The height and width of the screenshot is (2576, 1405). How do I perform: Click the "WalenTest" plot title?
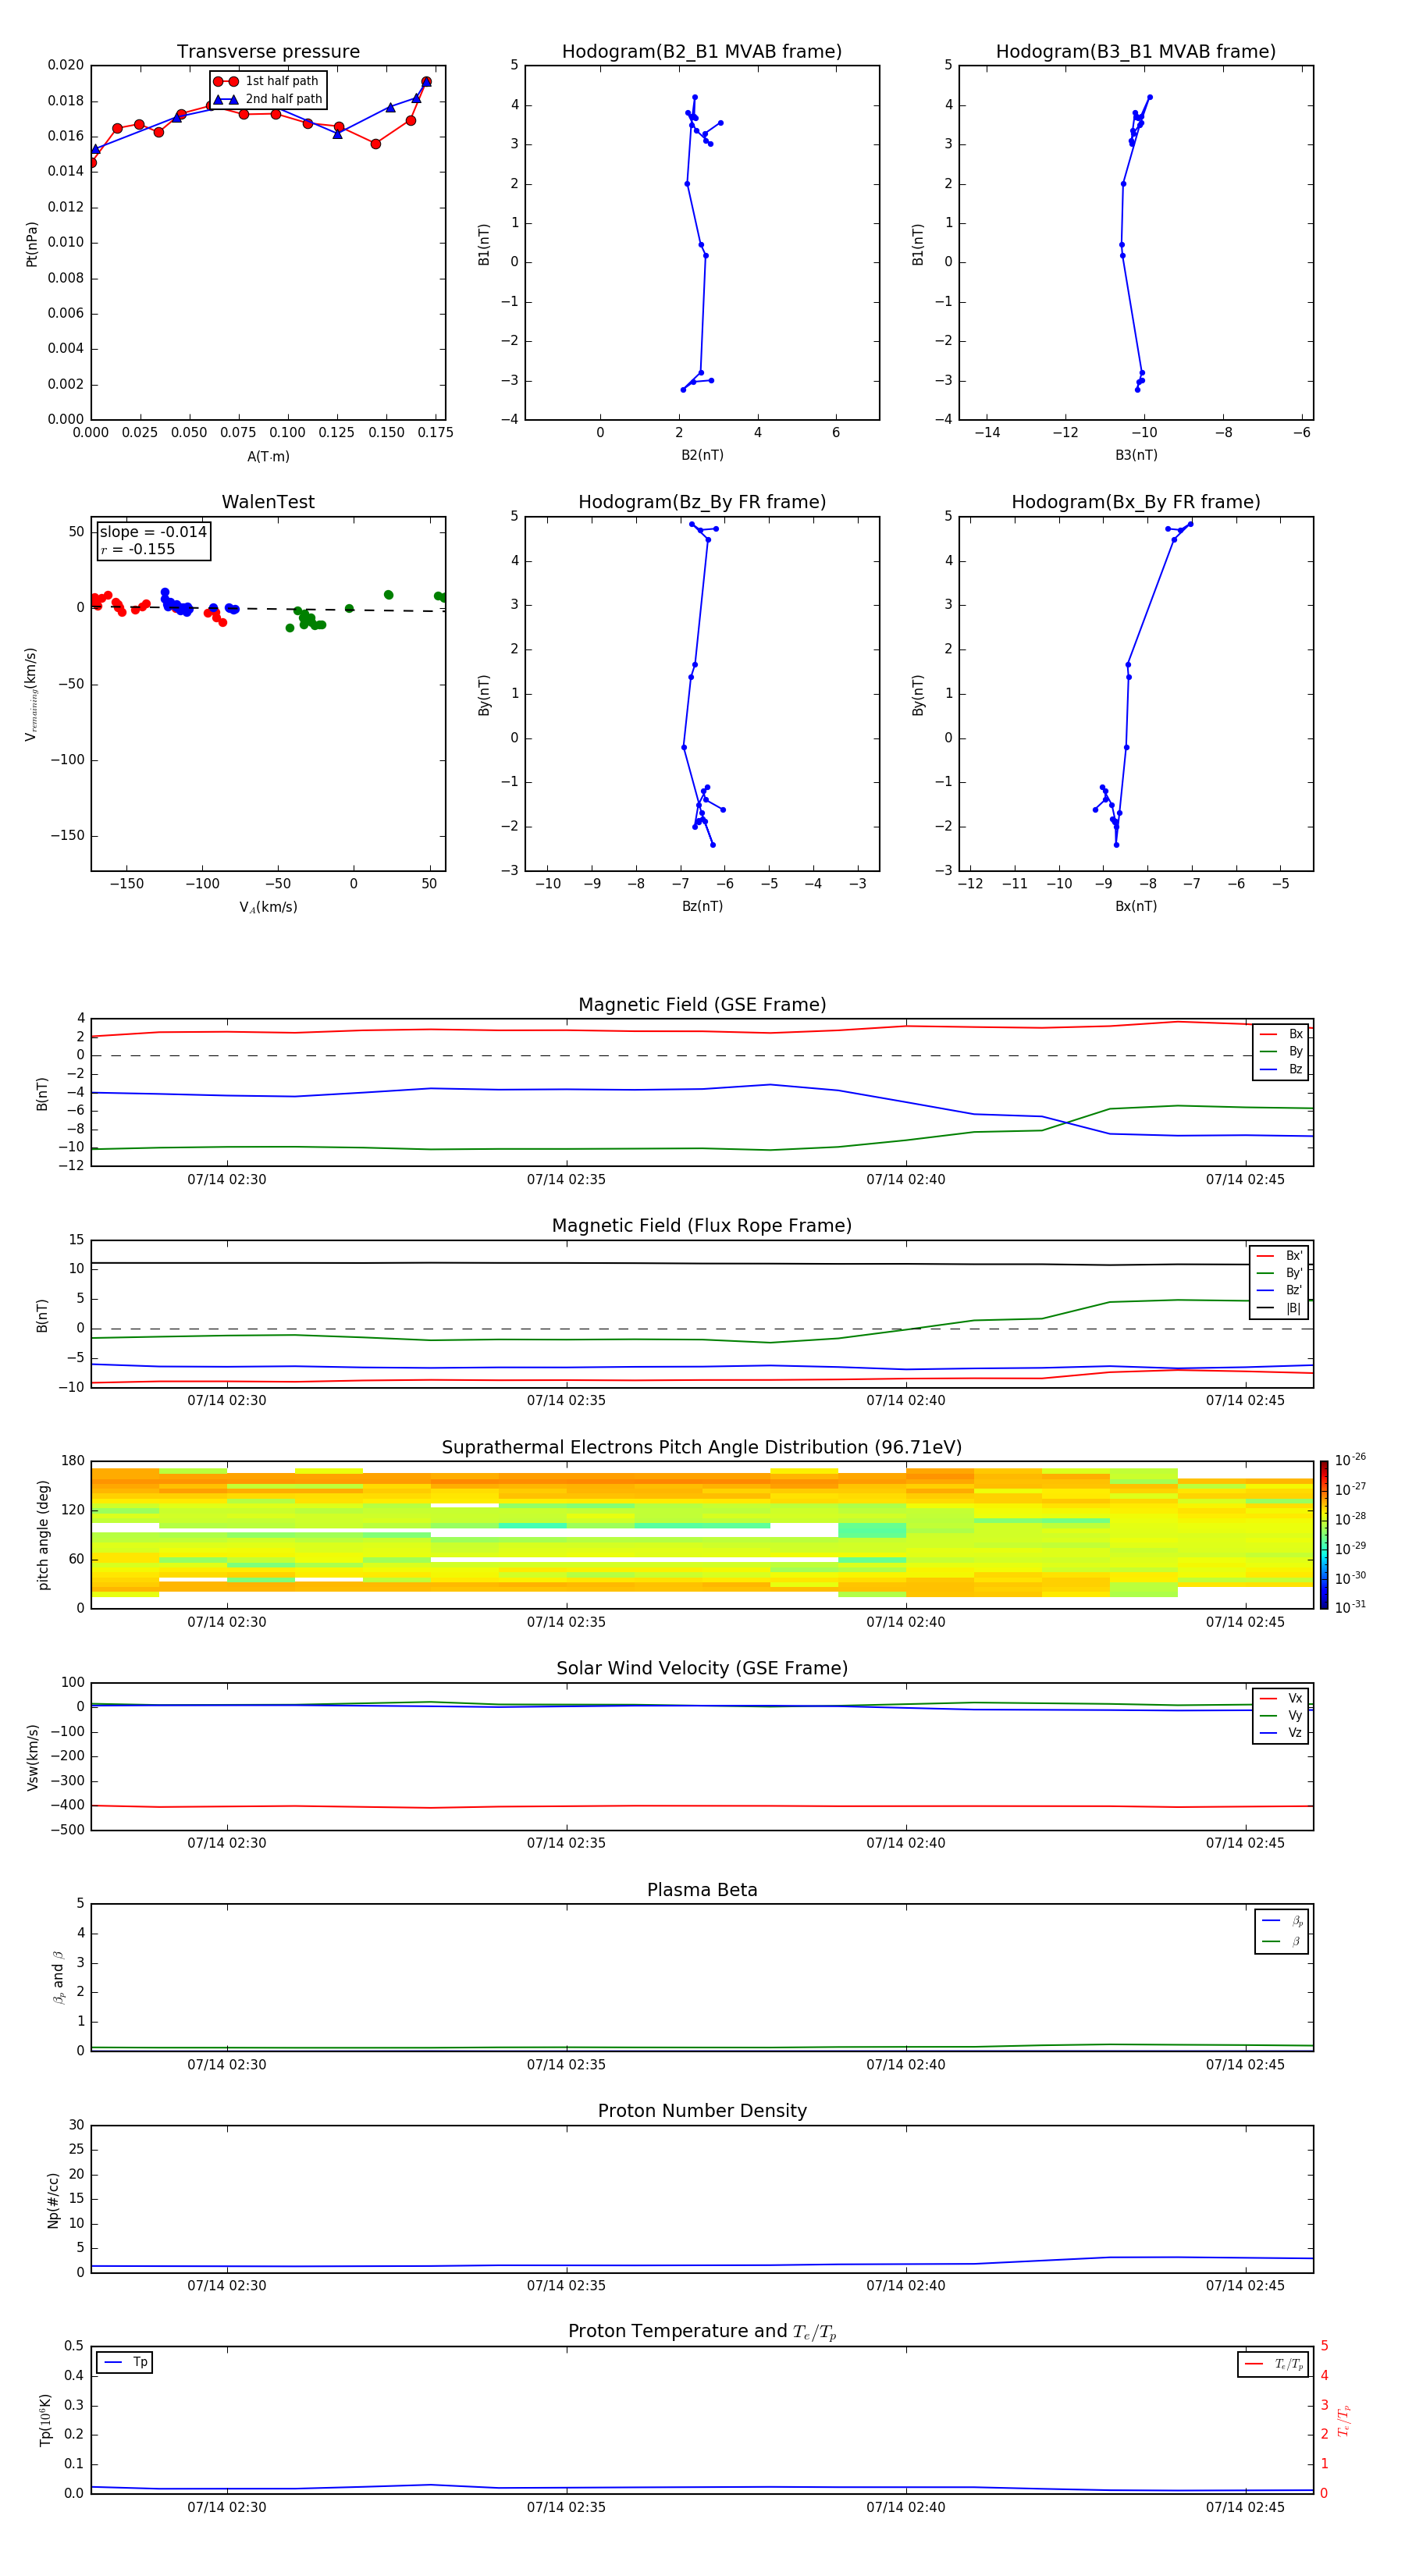click(268, 502)
